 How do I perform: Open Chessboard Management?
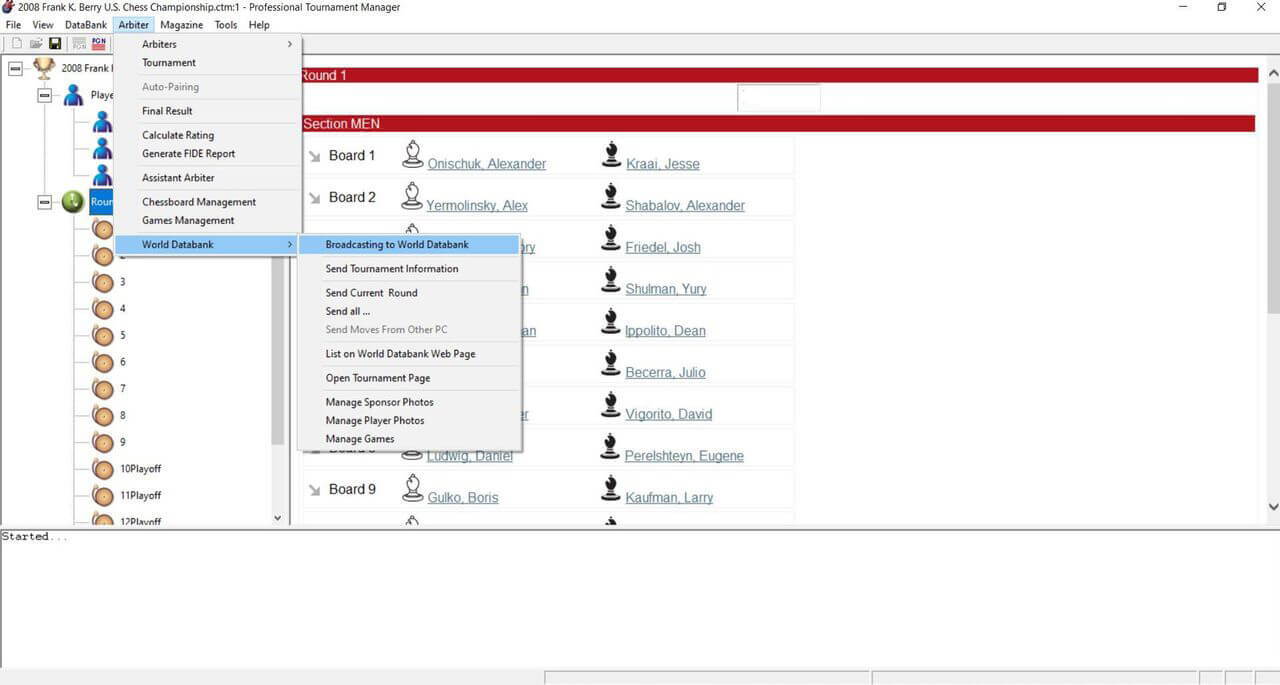[x=207, y=202]
